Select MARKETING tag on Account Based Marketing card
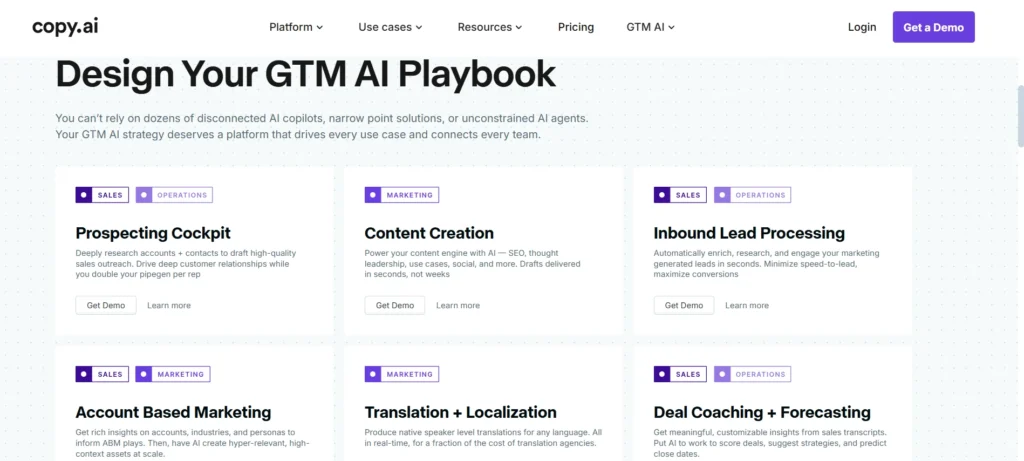 (173, 374)
